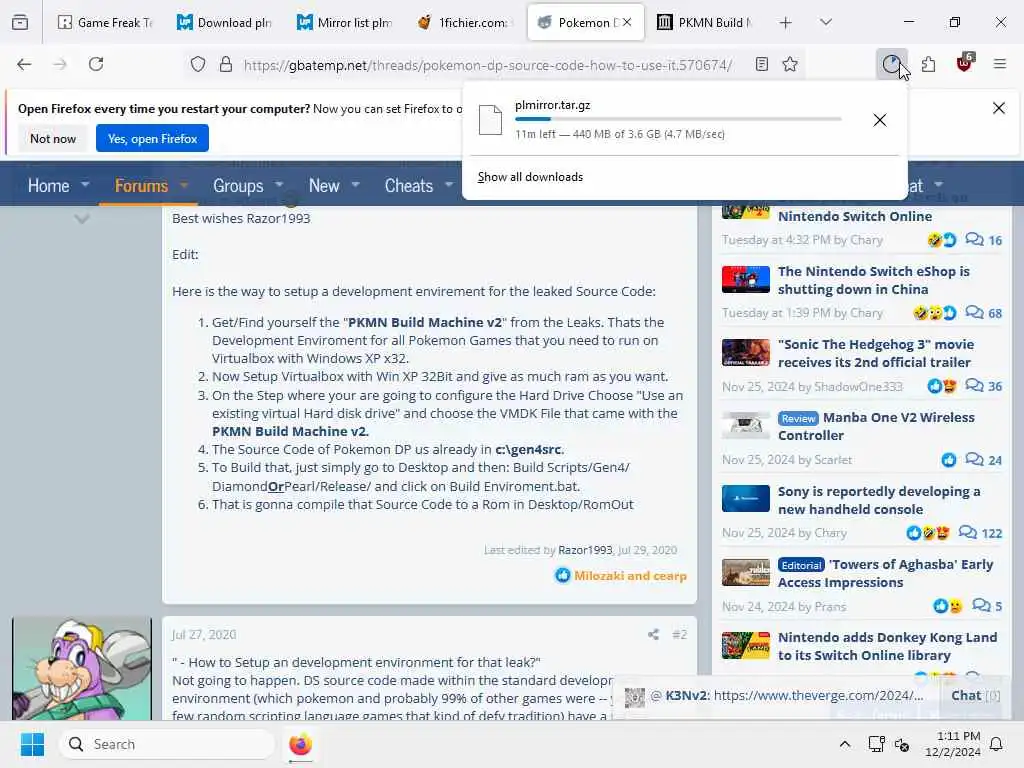1024x768 pixels.
Task: Open comments on Nintendo Switch Online article
Action: (984, 240)
